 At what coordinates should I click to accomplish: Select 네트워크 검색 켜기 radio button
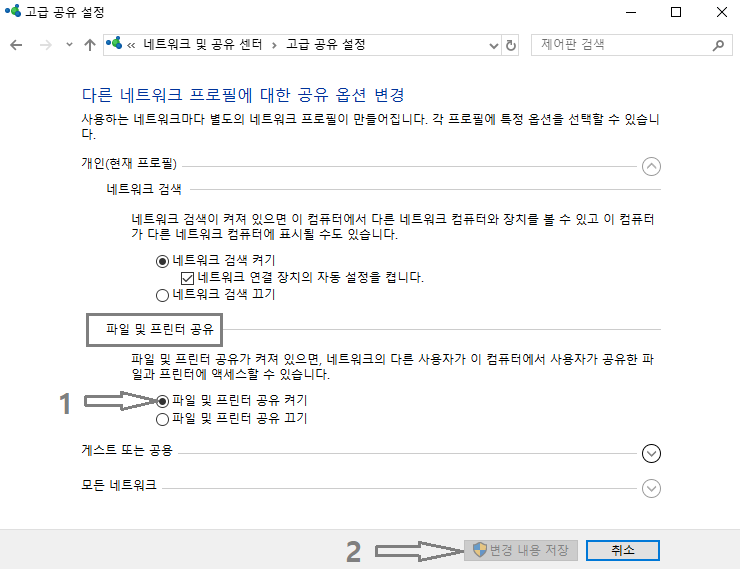[162, 261]
